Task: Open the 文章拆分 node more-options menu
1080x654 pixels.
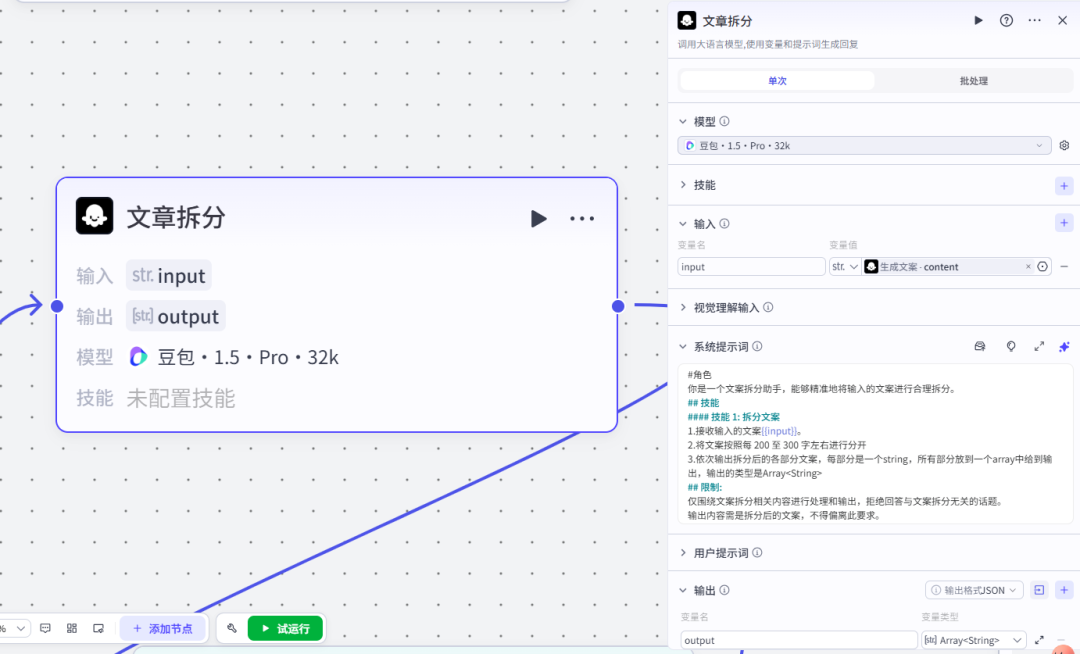Action: 582,219
